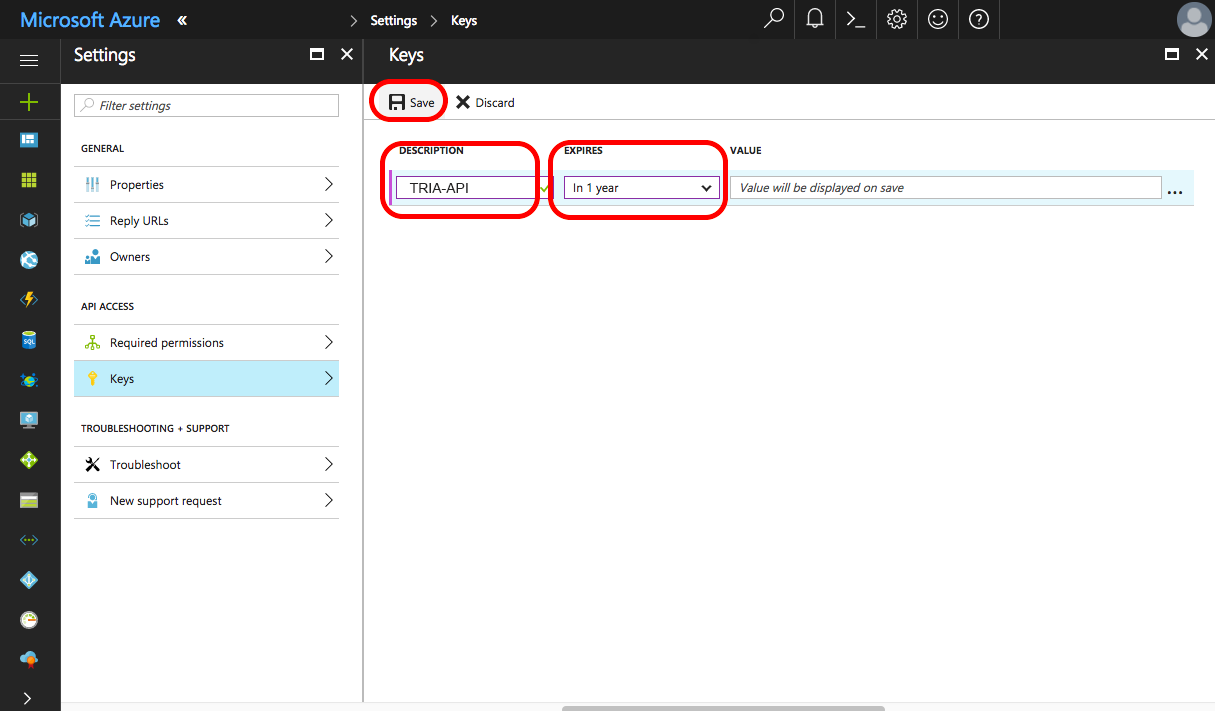
Task: Open All resources grid icon
Action: pos(29,180)
